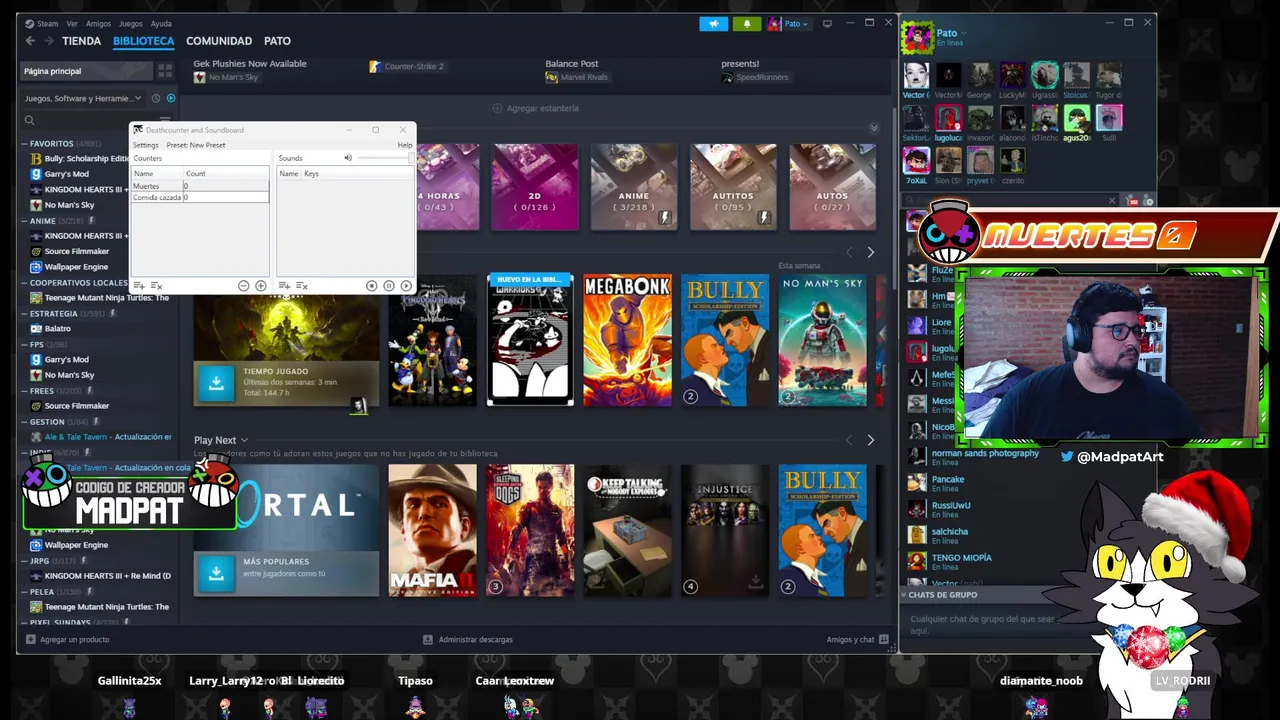Collapse the FAVORITOS collection
The image size is (1280, 720).
point(24,143)
